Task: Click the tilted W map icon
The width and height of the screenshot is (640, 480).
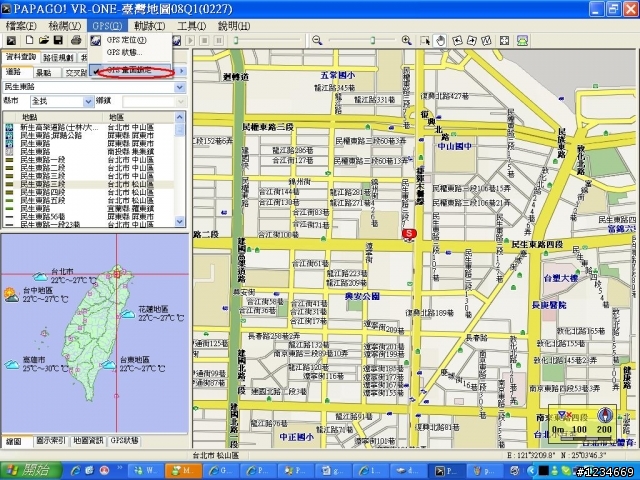Action: click(x=486, y=40)
